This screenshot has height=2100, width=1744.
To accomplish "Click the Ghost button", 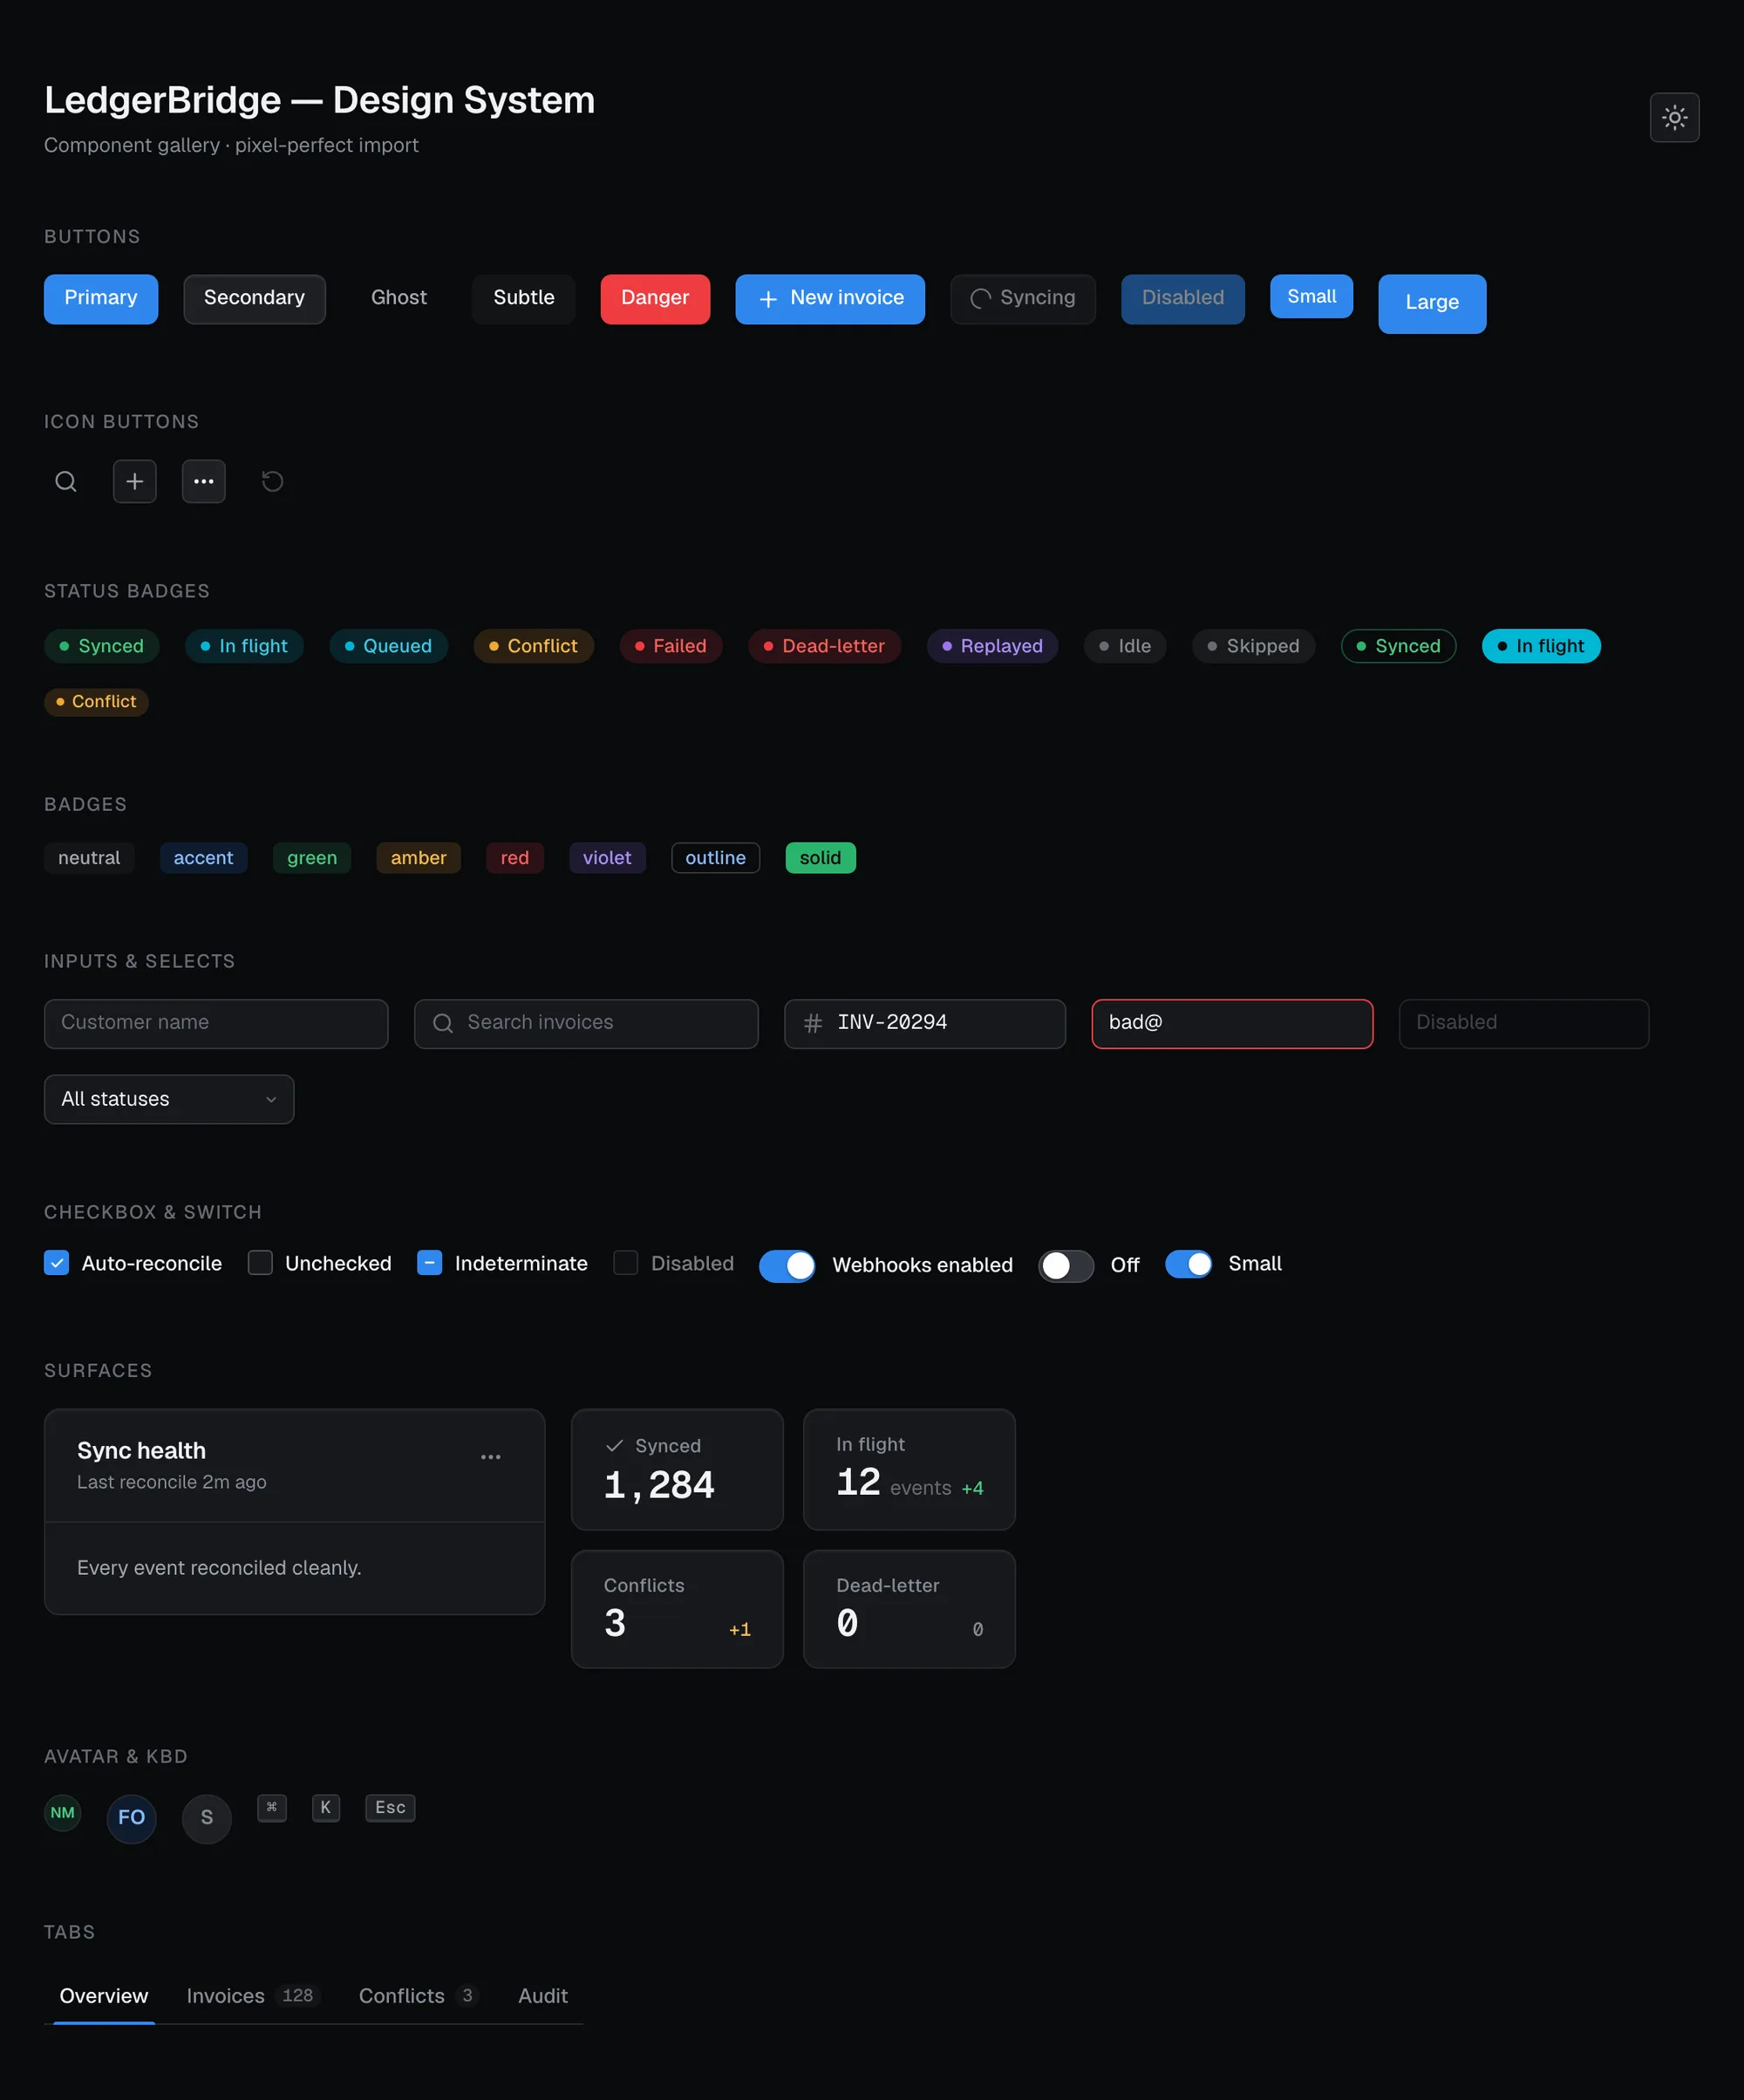I will click(x=399, y=299).
